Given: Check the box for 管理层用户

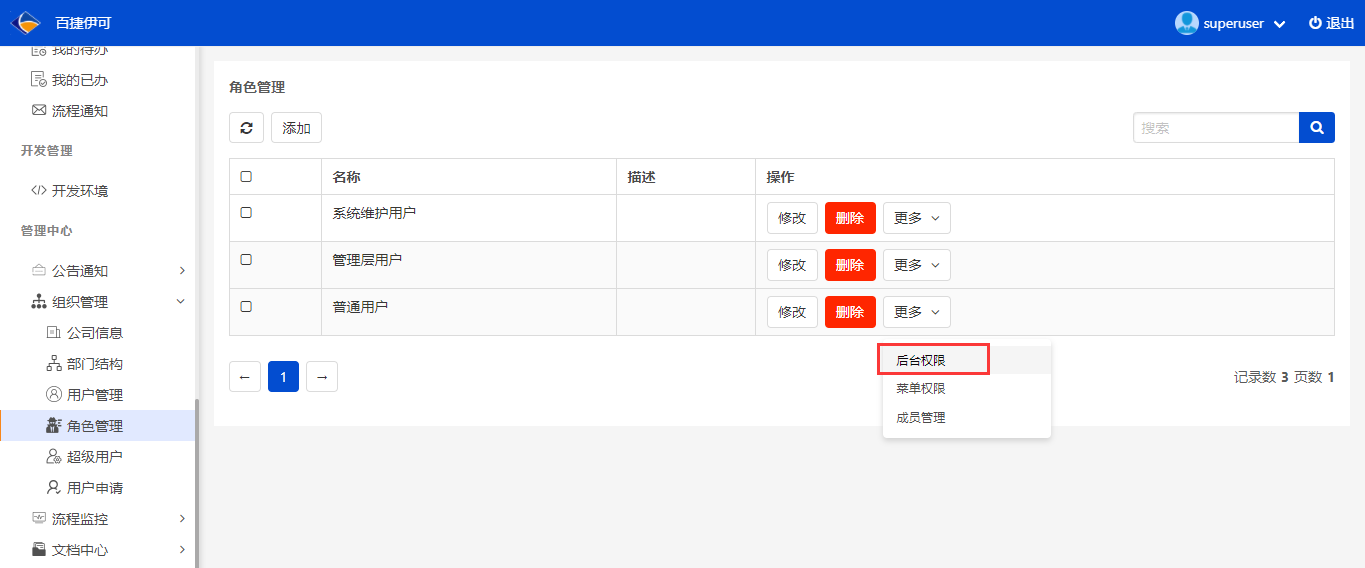Looking at the screenshot, I should [246, 259].
